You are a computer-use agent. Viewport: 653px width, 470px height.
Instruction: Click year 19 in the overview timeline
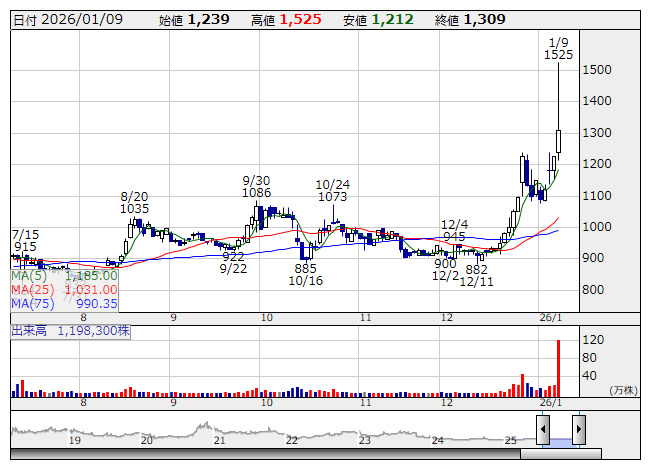(75, 440)
